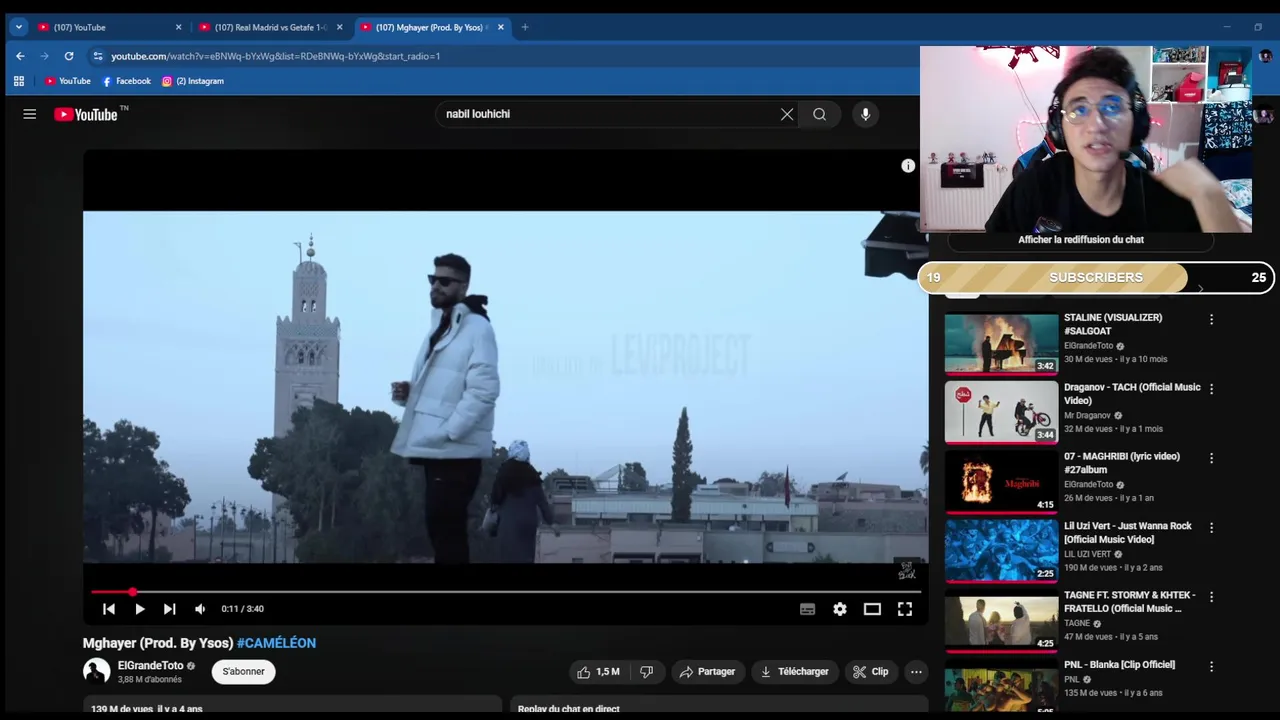1280x720 pixels.
Task: Mute the video volume
Action: tap(200, 609)
